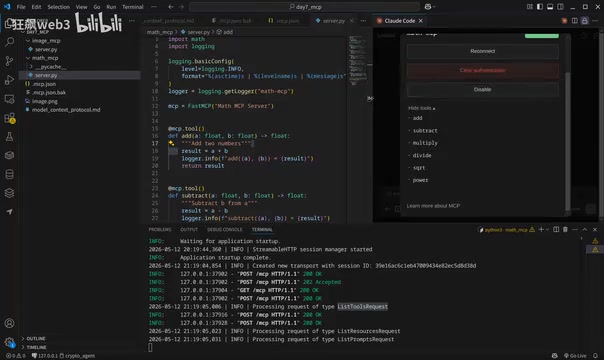Collapse the math_mcp folder

coord(28,58)
